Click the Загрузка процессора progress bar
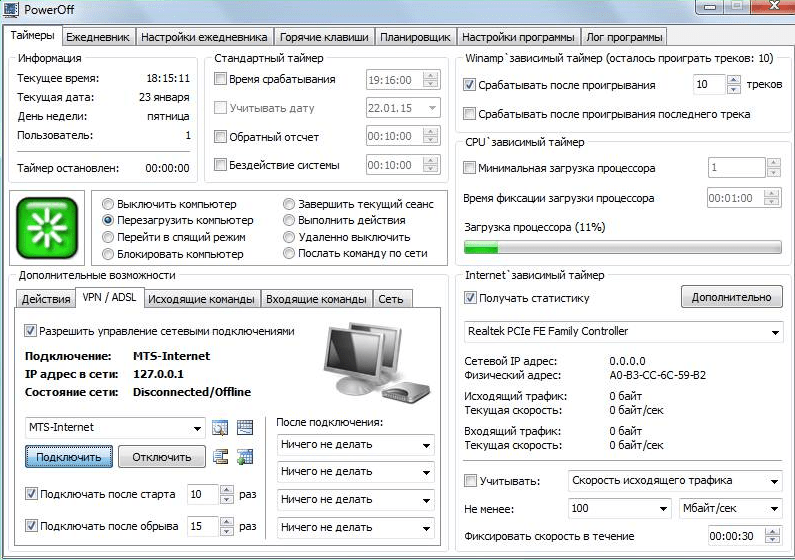This screenshot has height=560, width=795. point(623,247)
